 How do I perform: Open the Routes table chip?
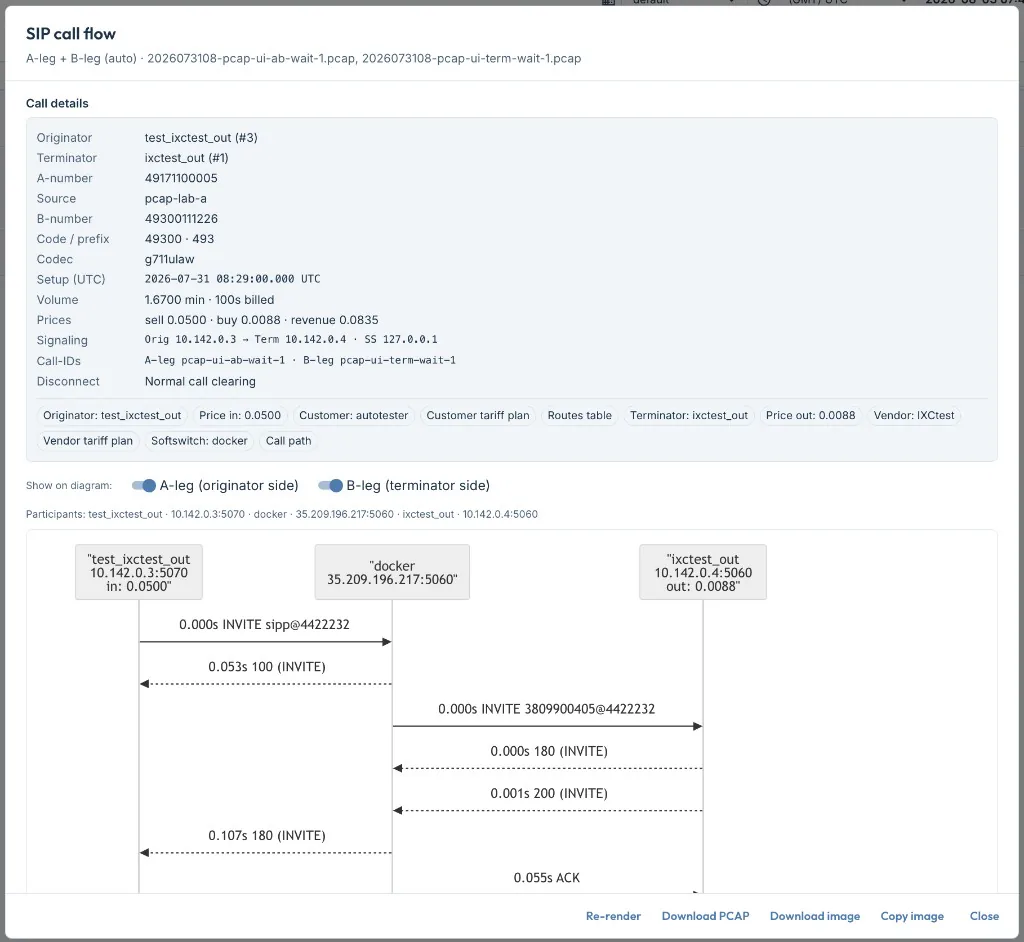[579, 415]
